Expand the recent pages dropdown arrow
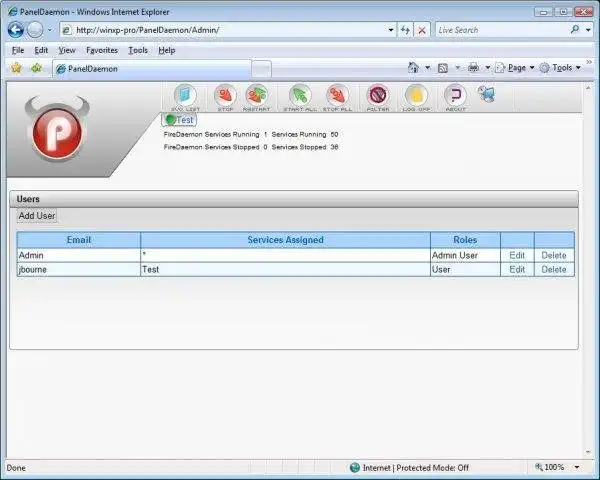The width and height of the screenshot is (600, 480). tap(50, 30)
